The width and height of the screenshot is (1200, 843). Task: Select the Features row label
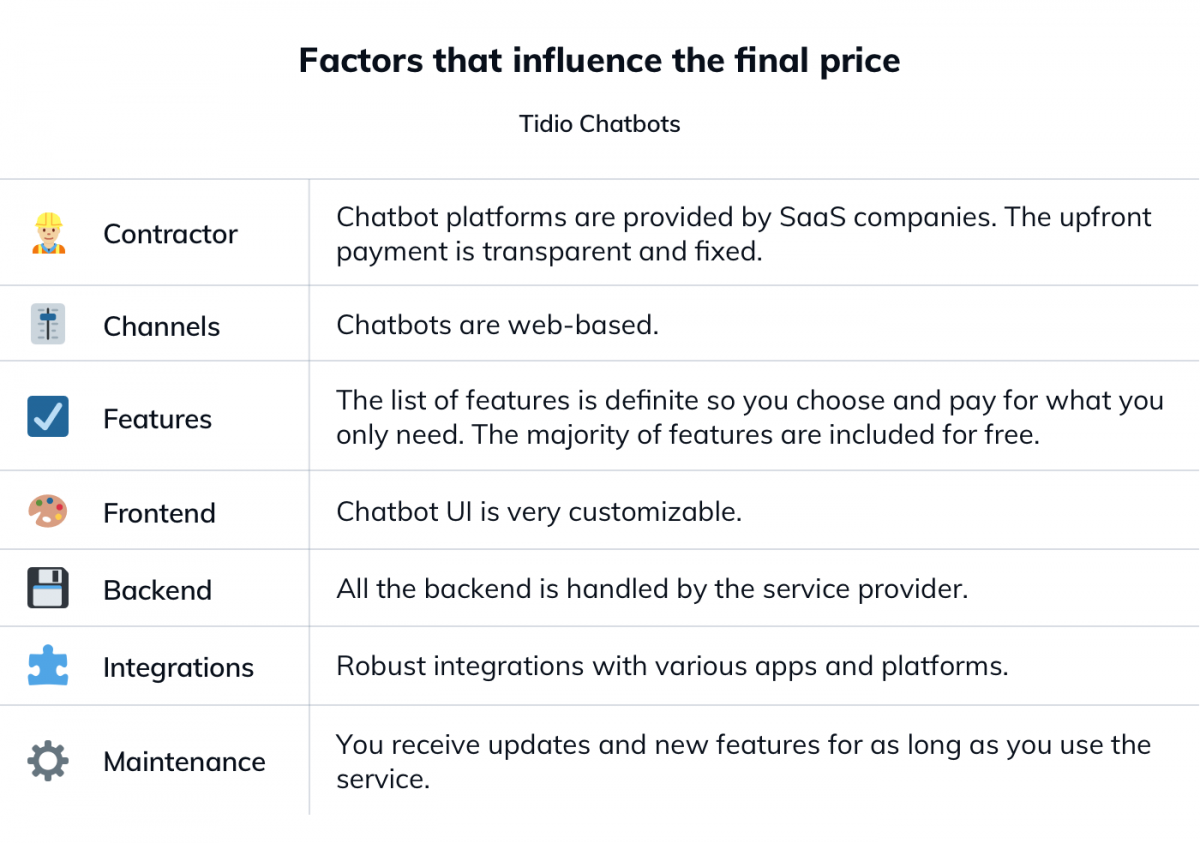coord(157,419)
